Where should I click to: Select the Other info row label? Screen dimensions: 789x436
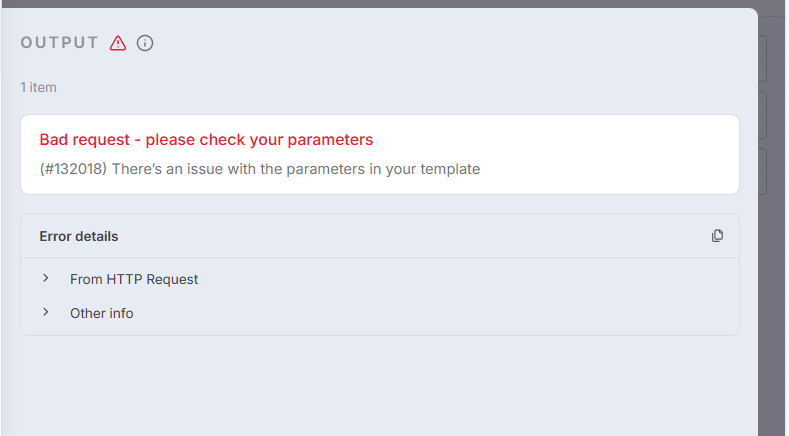point(101,313)
